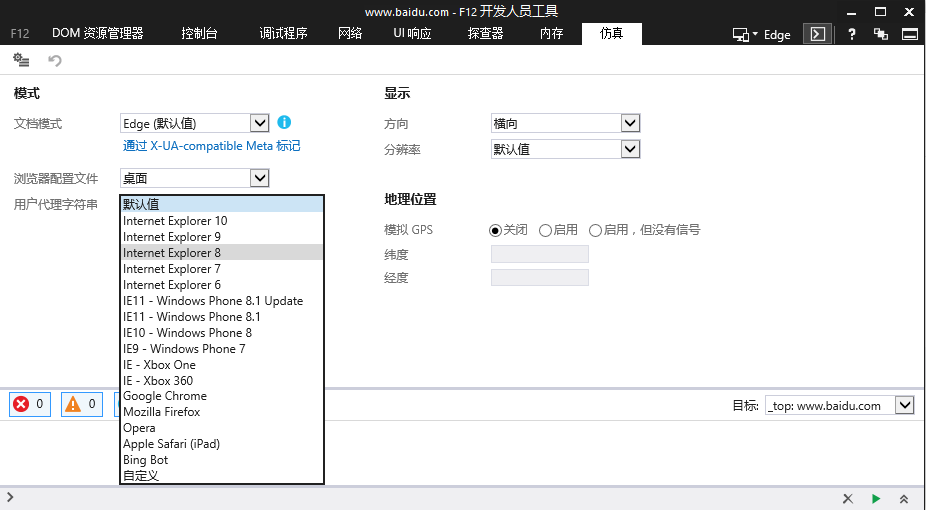Click the F12 label in header

[x=19, y=34]
